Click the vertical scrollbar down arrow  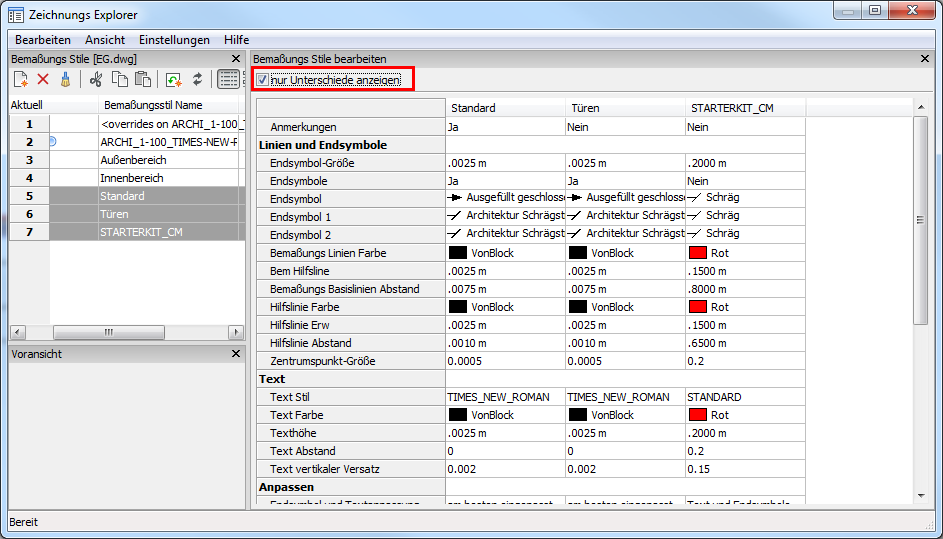pyautogui.click(x=921, y=495)
